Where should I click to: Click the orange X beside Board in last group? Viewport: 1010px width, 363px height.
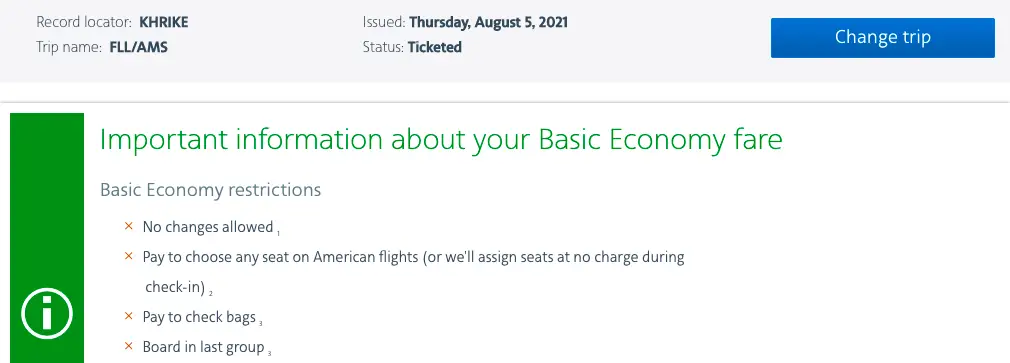[129, 346]
